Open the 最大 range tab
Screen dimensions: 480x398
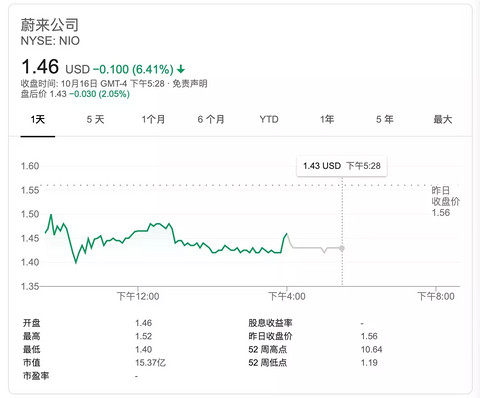(x=443, y=119)
